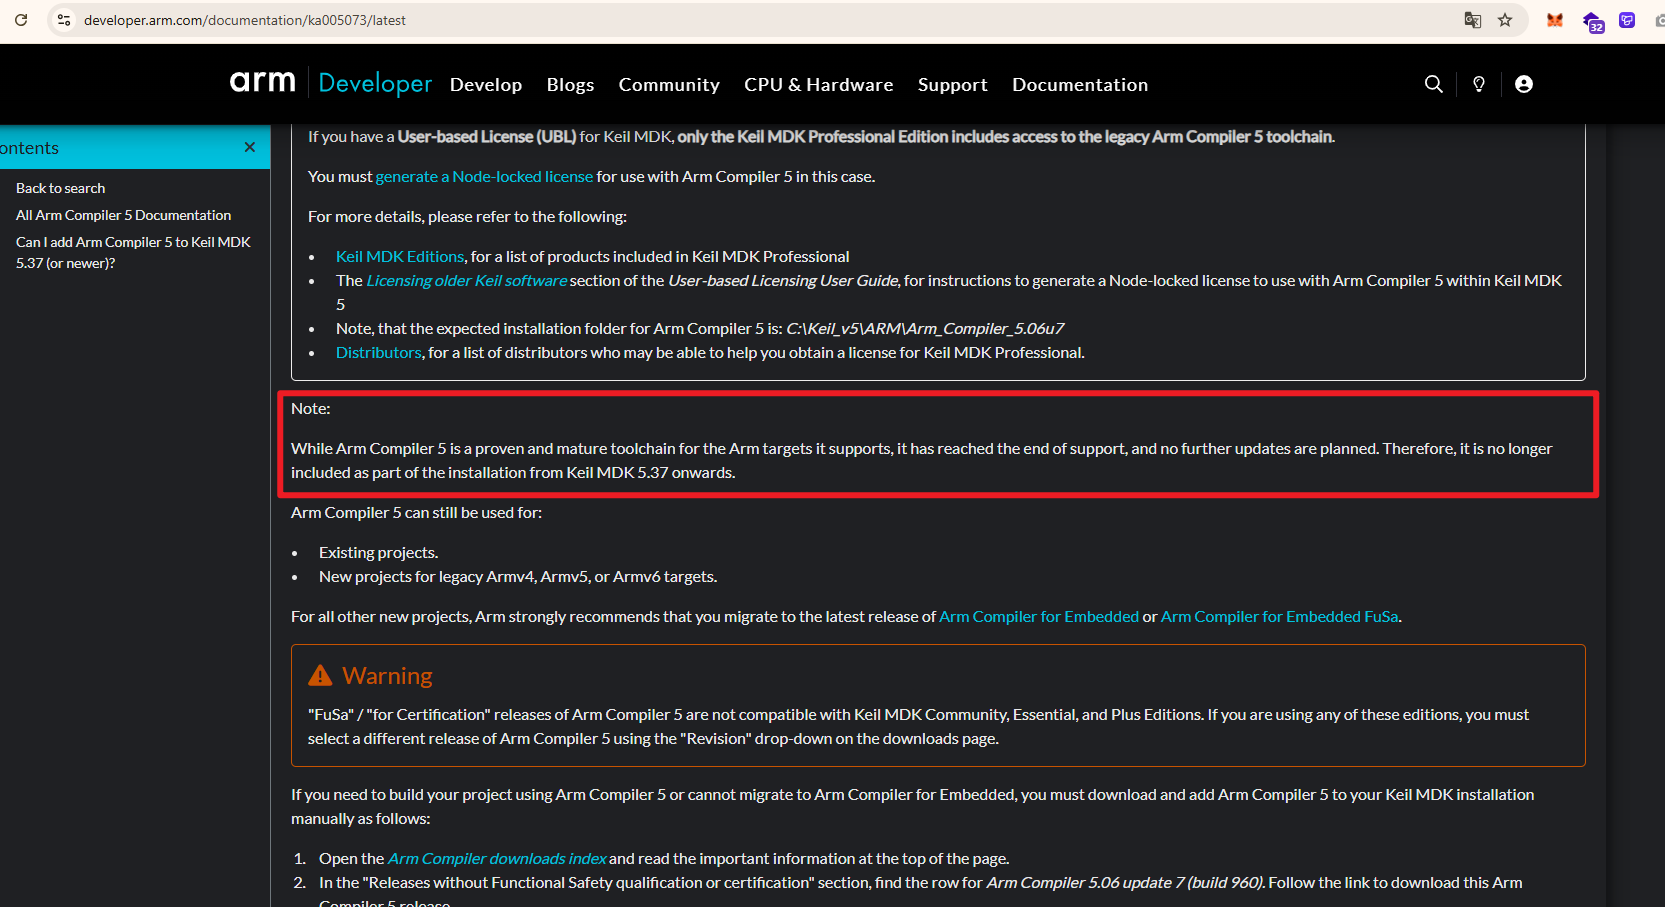1665x907 pixels.
Task: Bookmark this page with the star icon
Action: 1505,20
